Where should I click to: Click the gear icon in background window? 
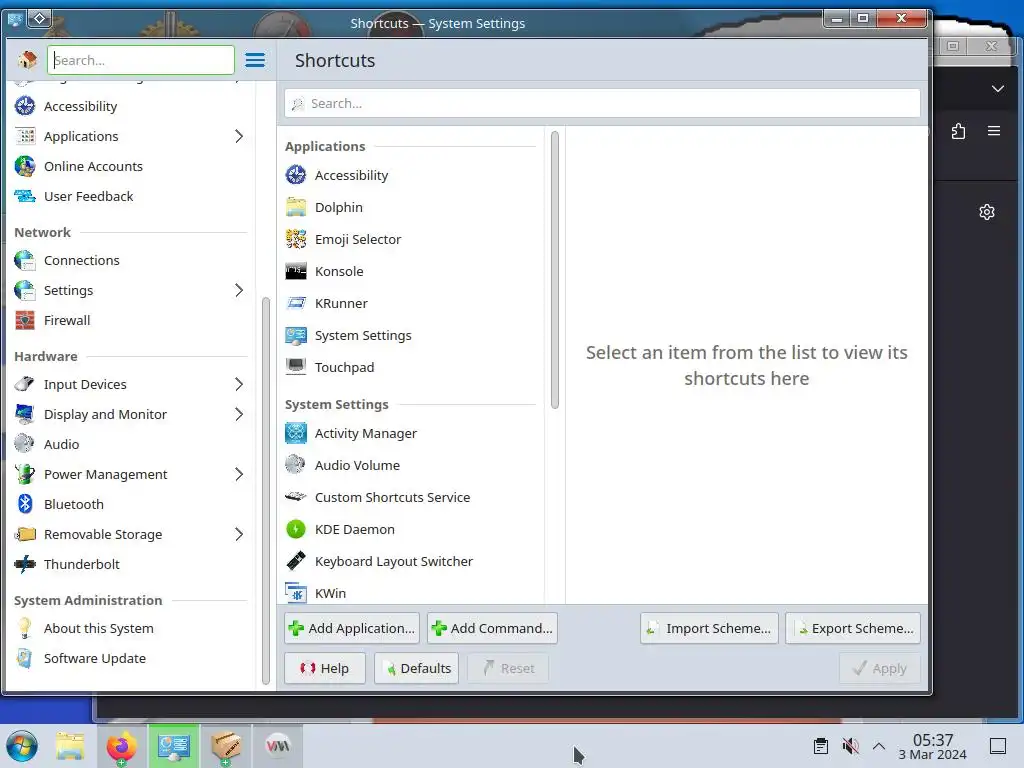987,212
